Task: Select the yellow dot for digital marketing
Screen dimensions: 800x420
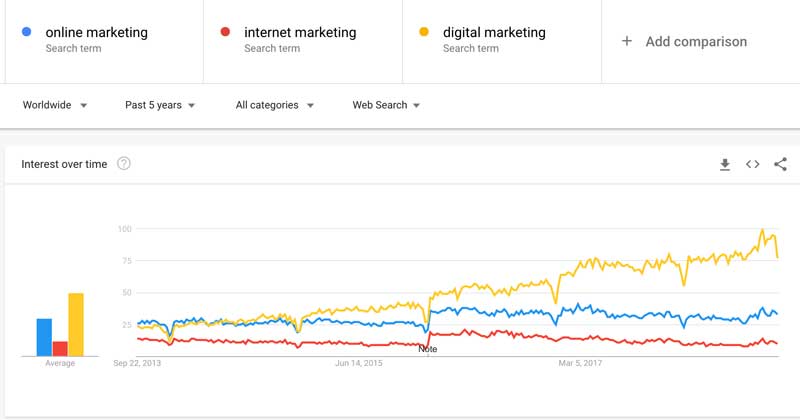Action: click(x=423, y=32)
